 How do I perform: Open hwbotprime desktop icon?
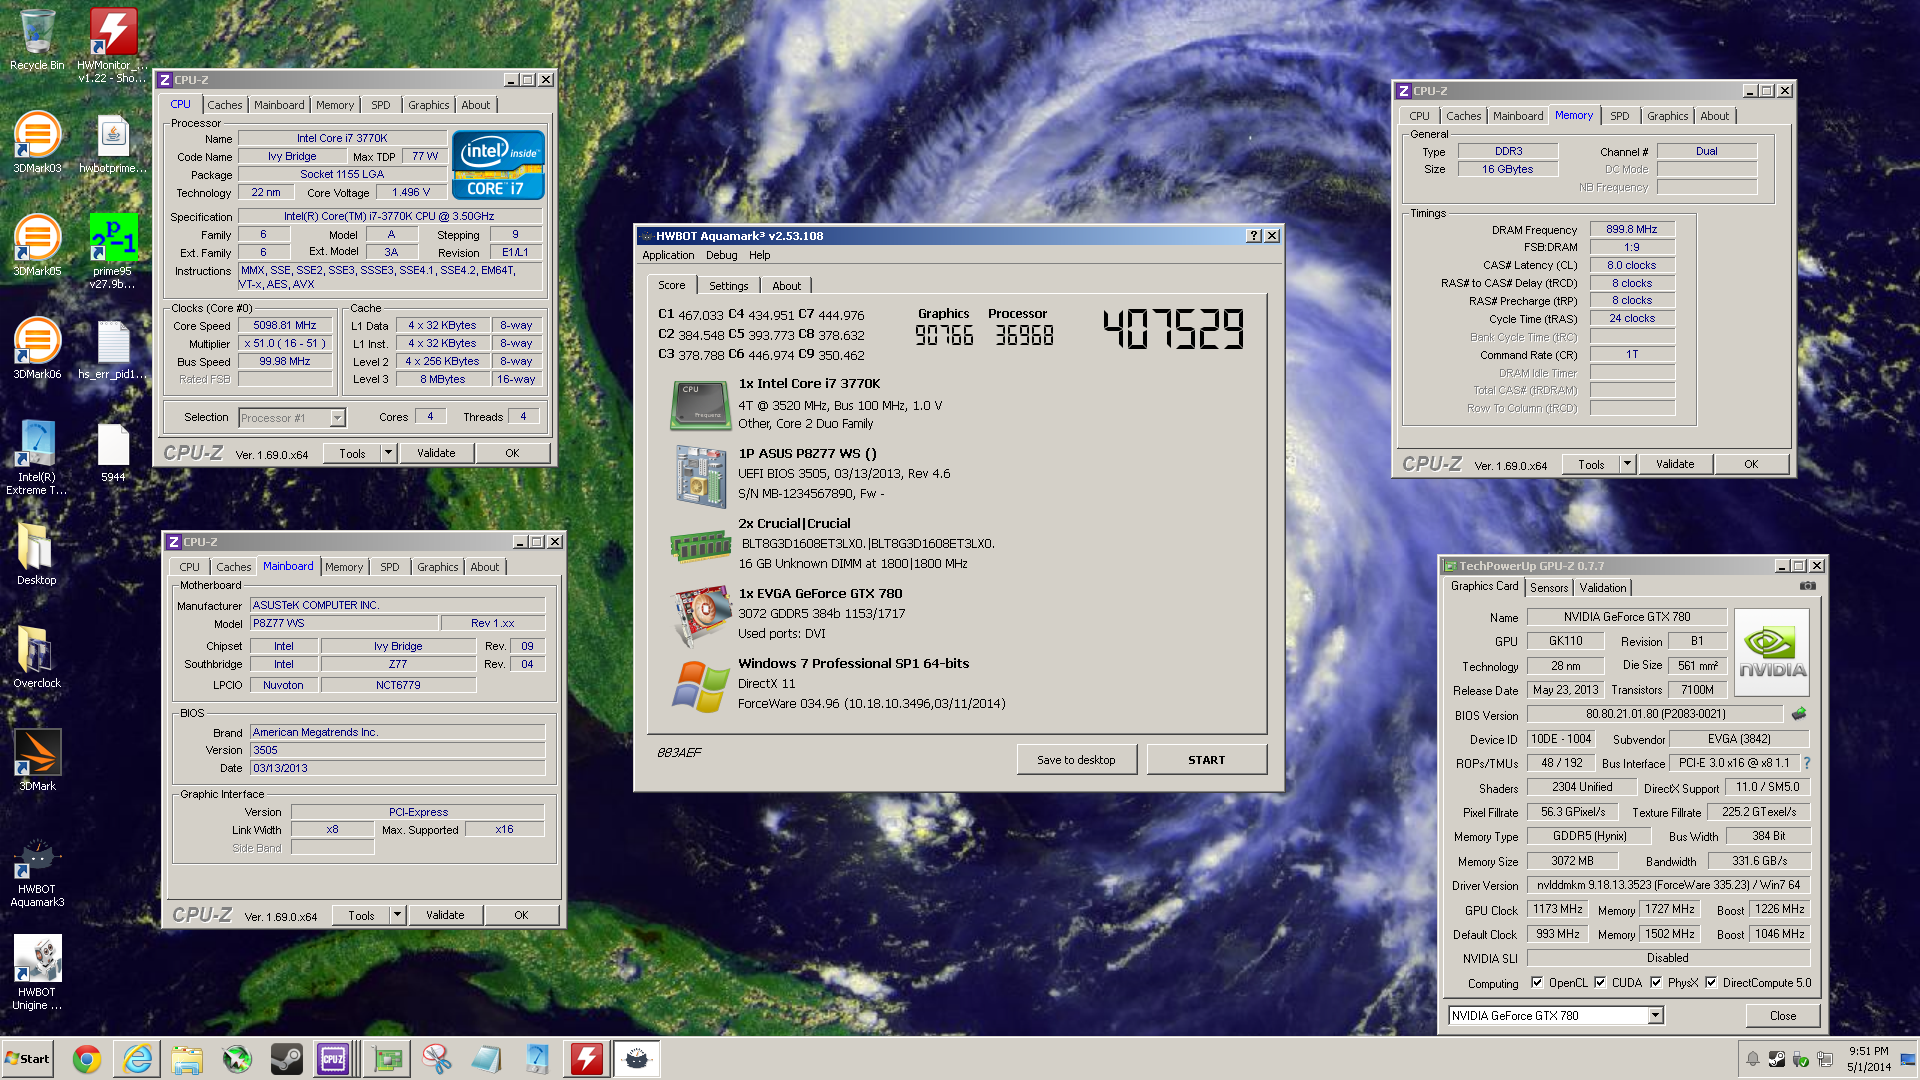coord(113,143)
